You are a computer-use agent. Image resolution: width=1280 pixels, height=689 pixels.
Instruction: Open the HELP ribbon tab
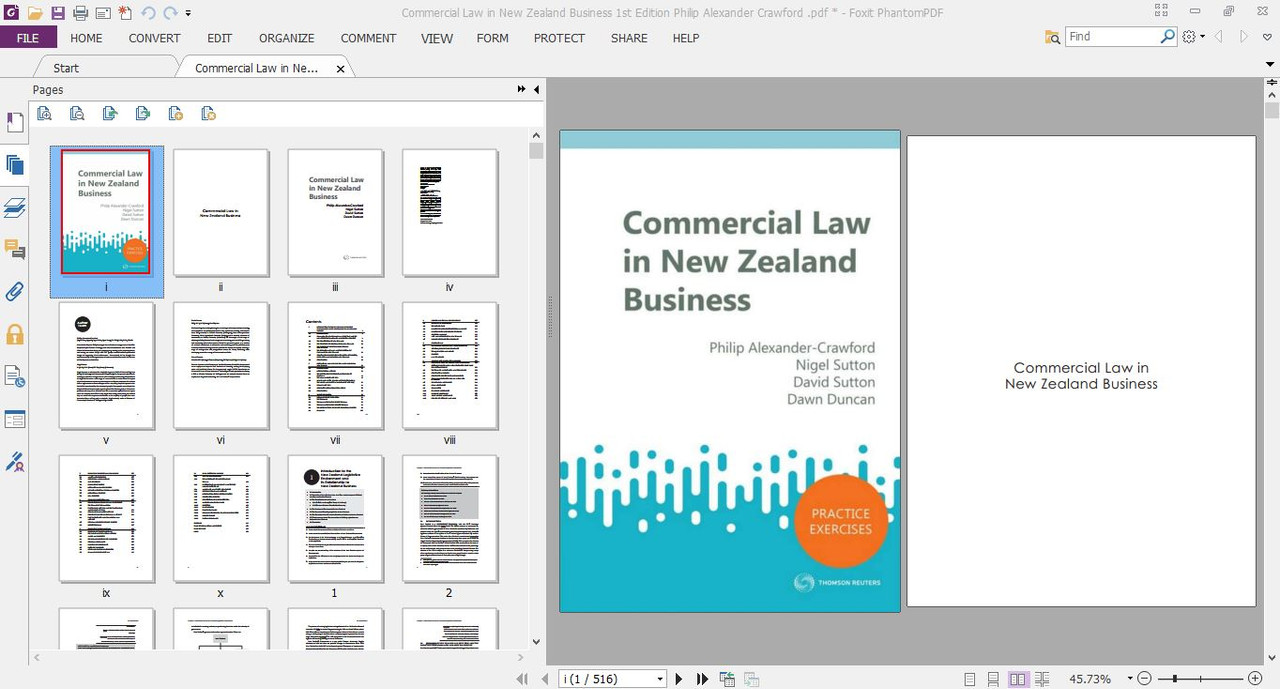(685, 38)
